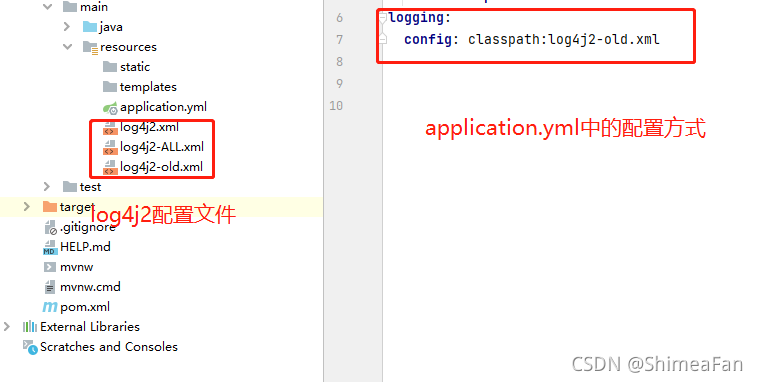The width and height of the screenshot is (758, 382).
Task: Select the static folder
Action: coord(135,67)
